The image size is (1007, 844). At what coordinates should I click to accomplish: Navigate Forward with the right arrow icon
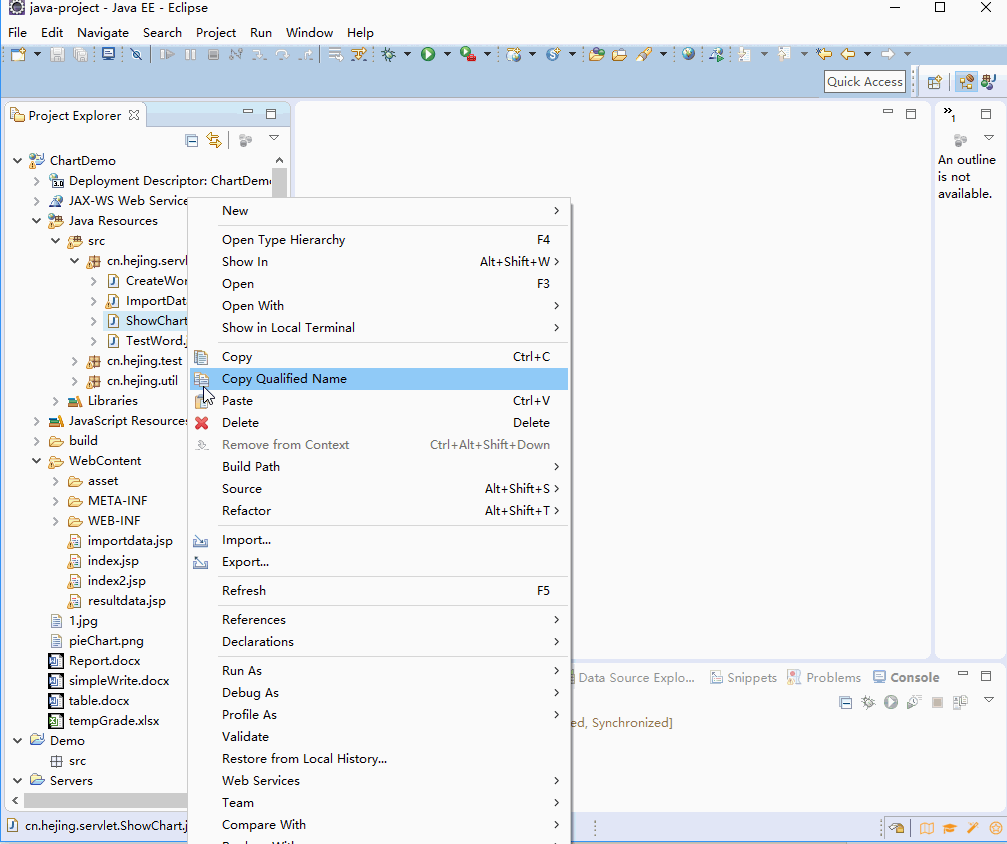[888, 55]
